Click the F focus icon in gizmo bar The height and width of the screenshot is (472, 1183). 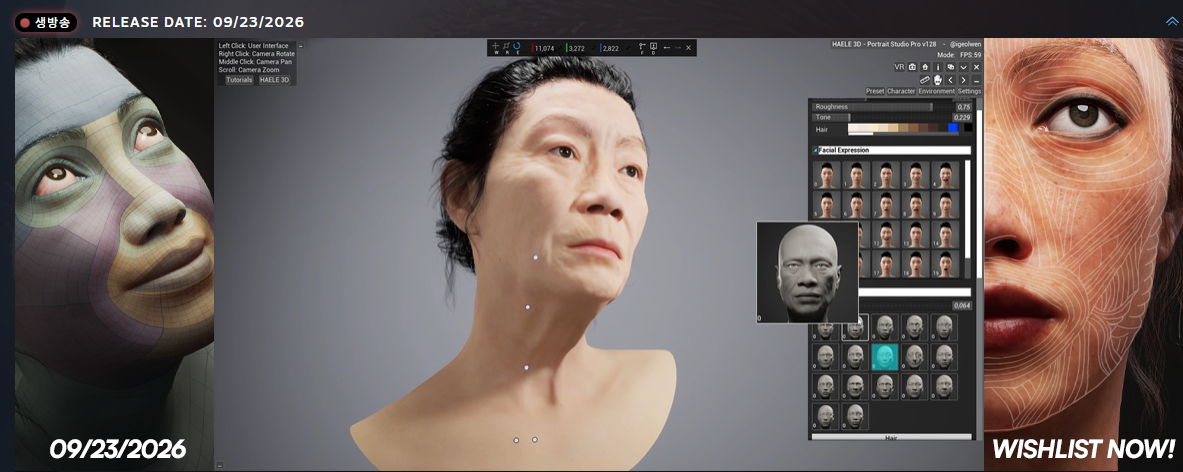click(642, 48)
